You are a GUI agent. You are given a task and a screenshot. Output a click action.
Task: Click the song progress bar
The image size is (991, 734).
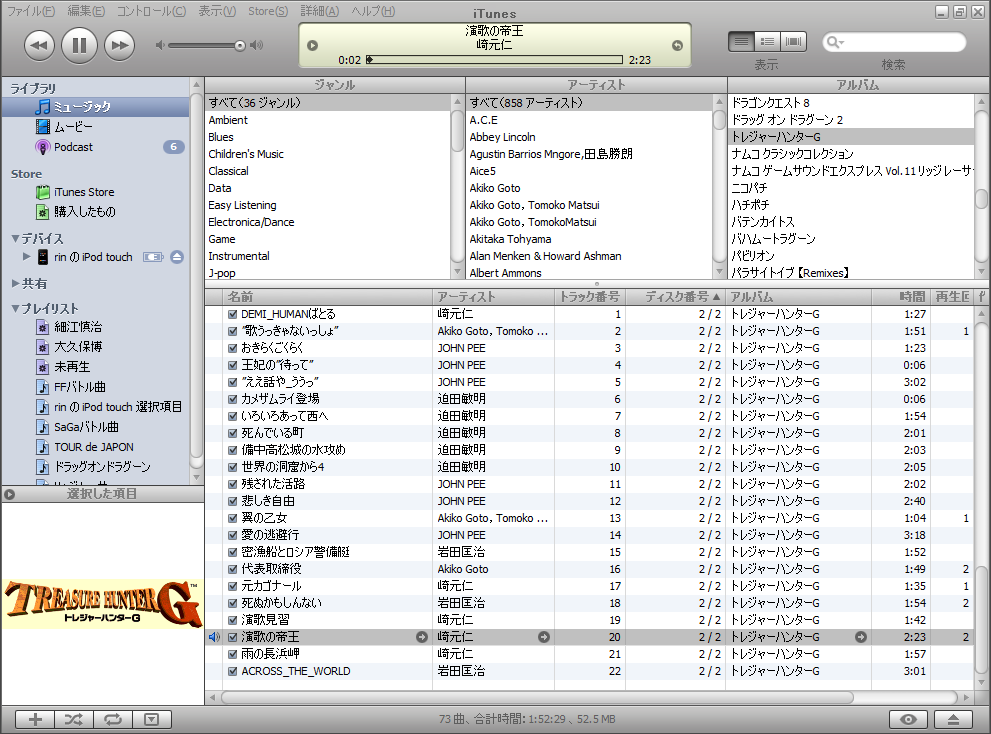click(x=495, y=59)
